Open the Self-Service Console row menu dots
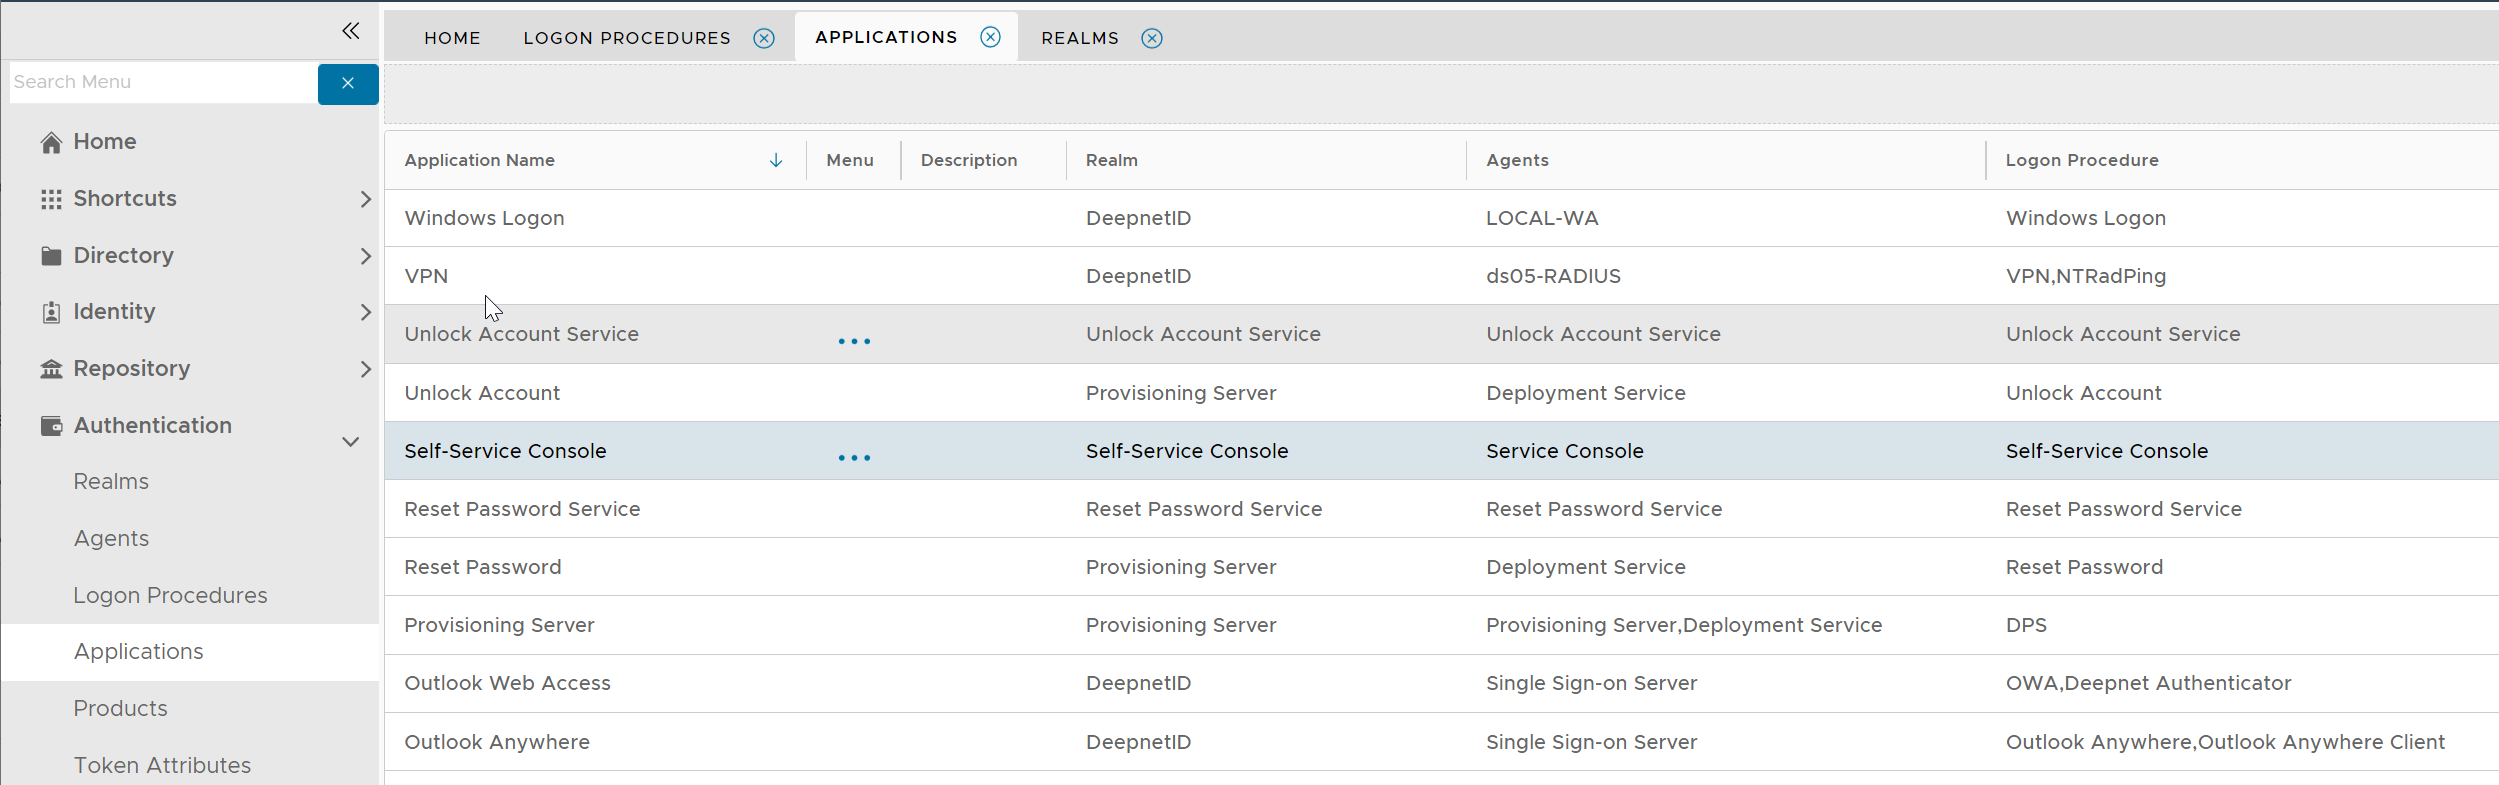The image size is (2499, 785). [854, 457]
